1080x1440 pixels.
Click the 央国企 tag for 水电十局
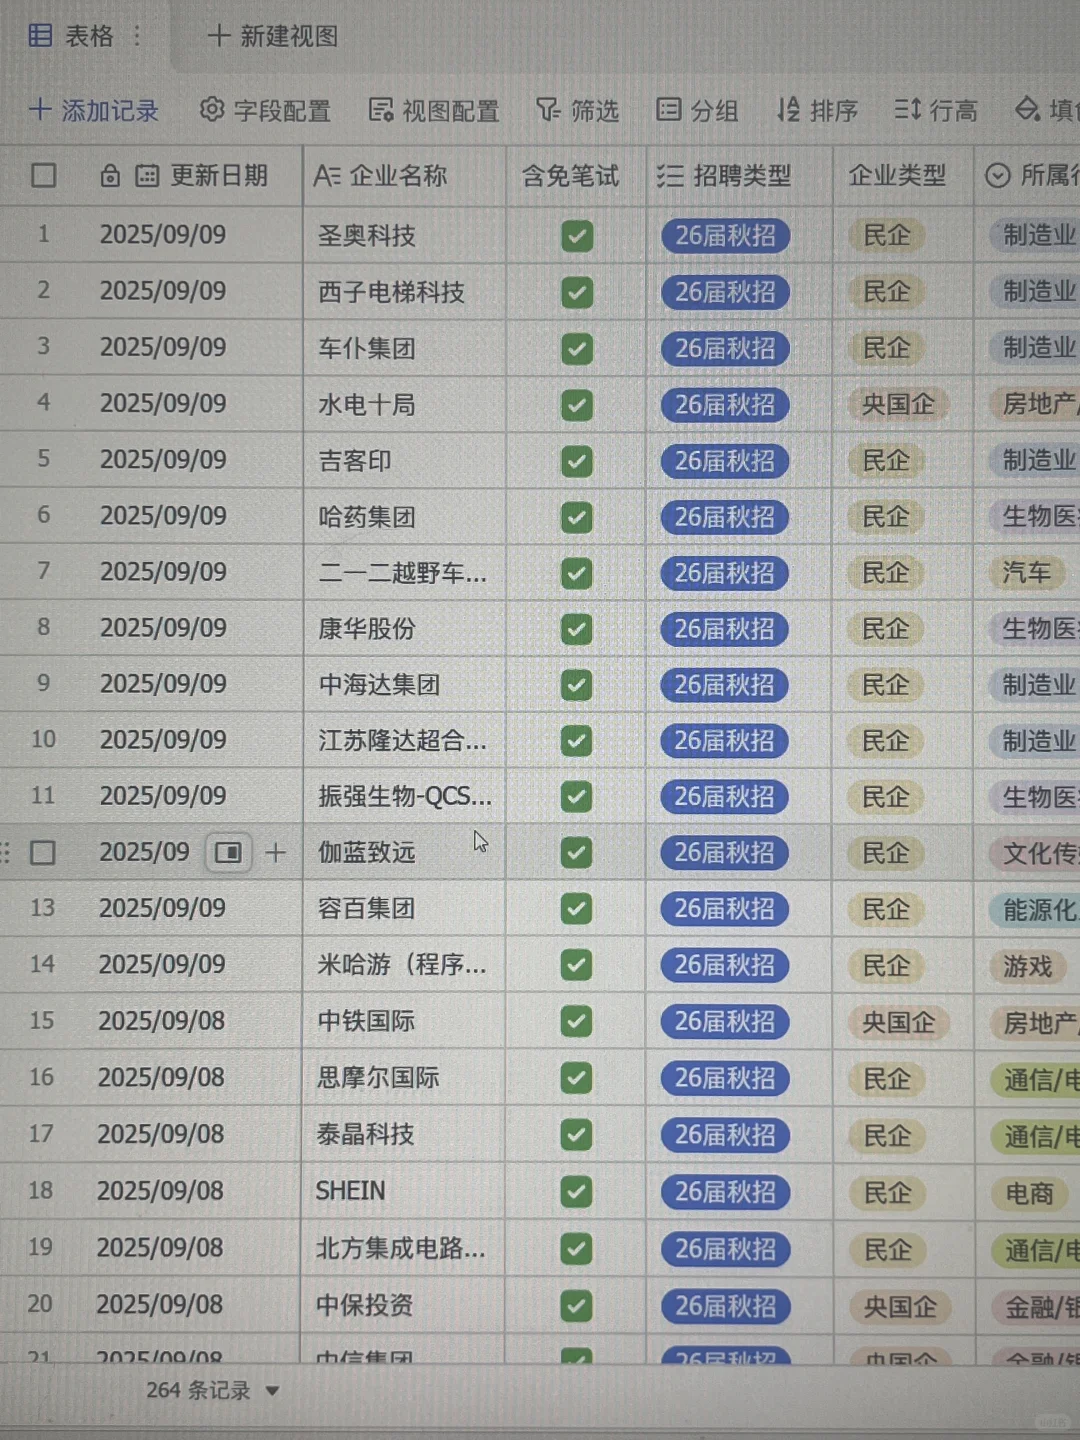pos(898,404)
